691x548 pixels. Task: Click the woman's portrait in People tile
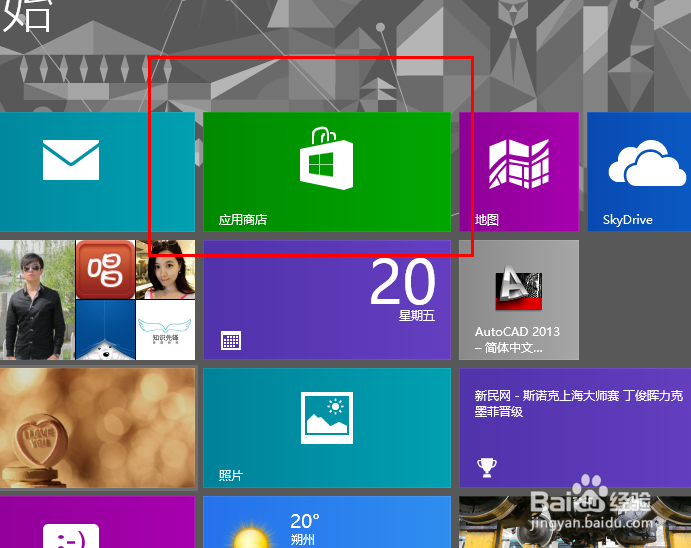pos(165,270)
